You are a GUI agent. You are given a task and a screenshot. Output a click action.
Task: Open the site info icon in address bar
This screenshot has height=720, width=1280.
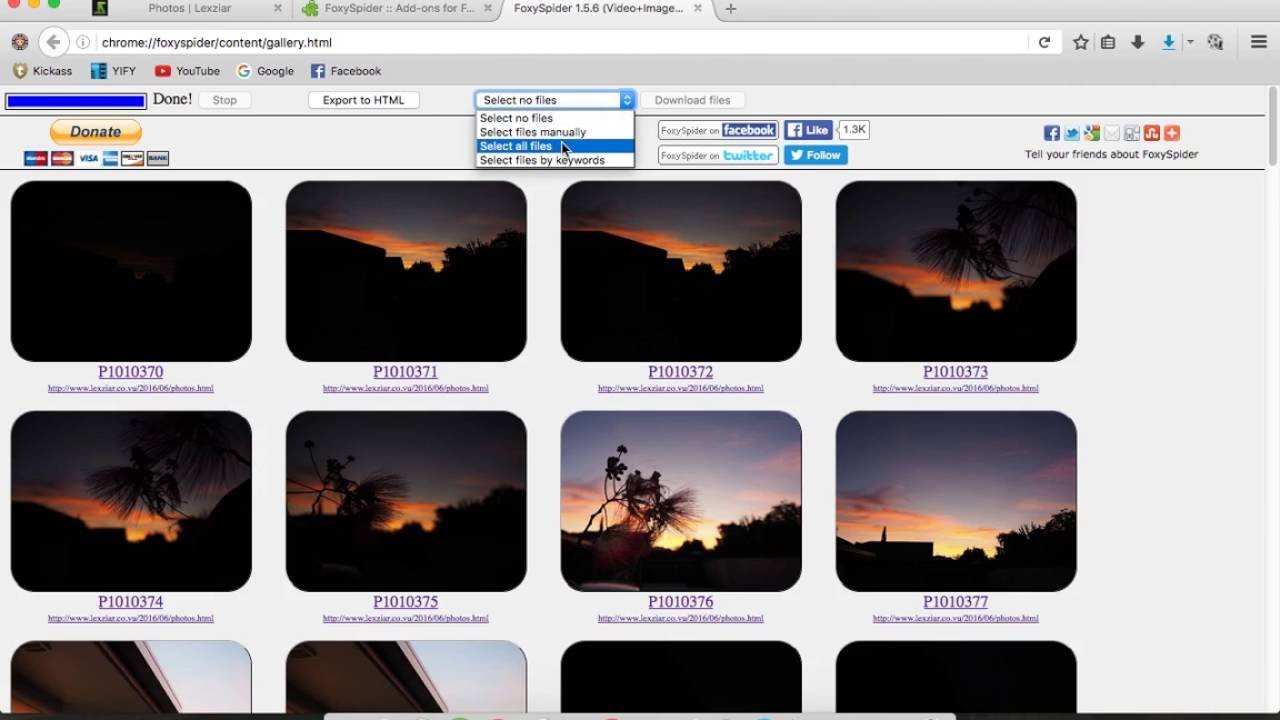[83, 43]
